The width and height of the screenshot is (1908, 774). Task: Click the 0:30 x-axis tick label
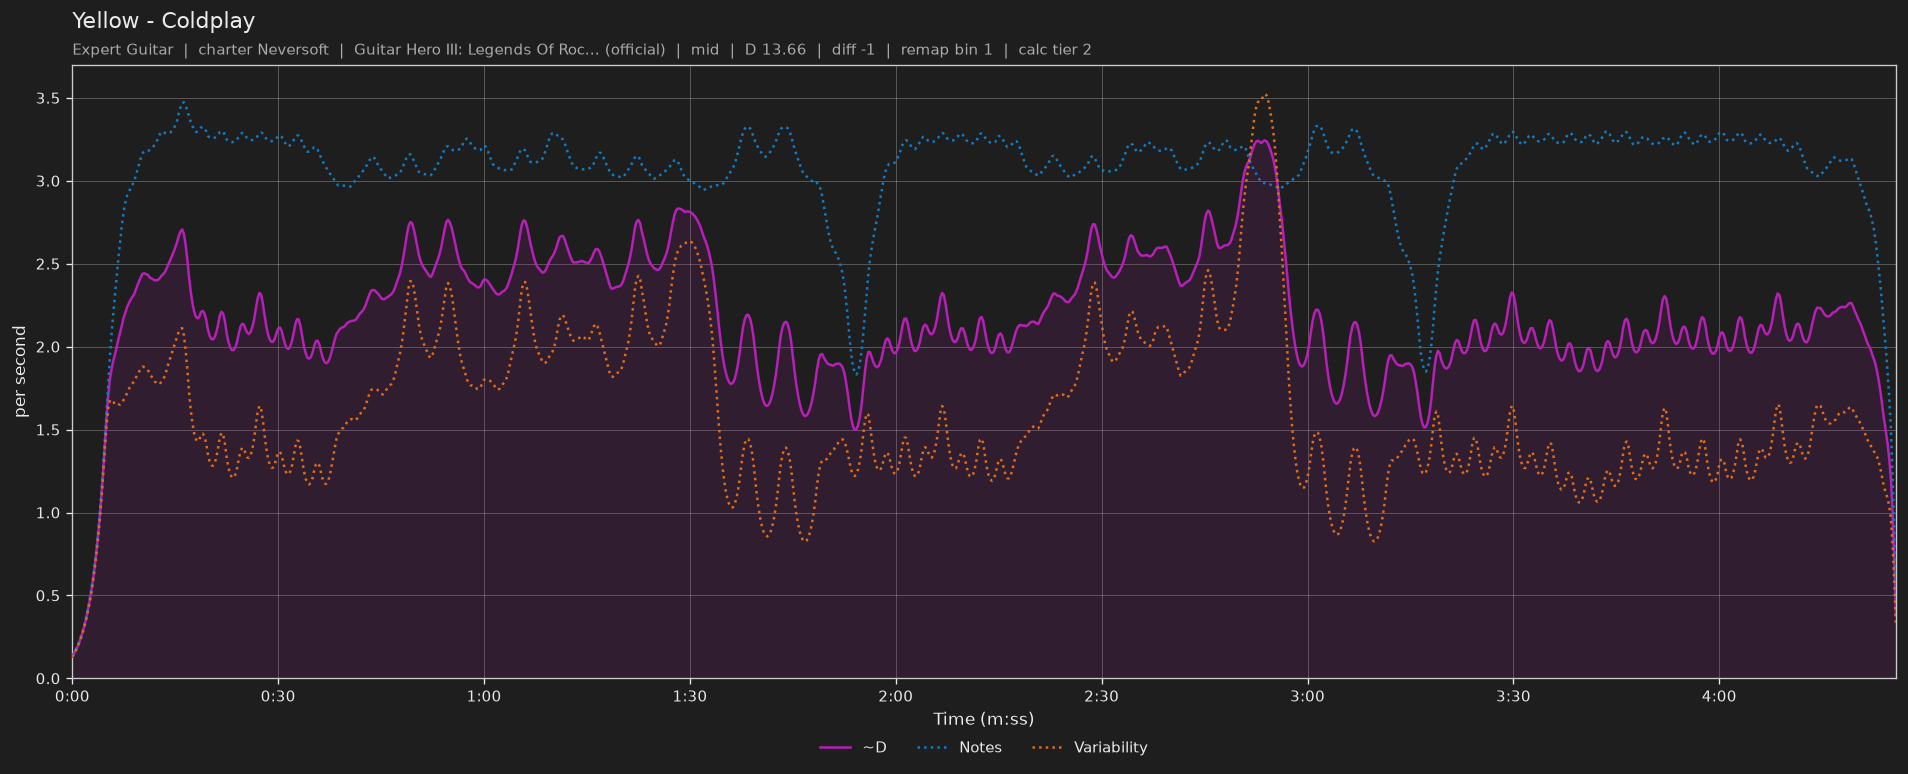278,697
